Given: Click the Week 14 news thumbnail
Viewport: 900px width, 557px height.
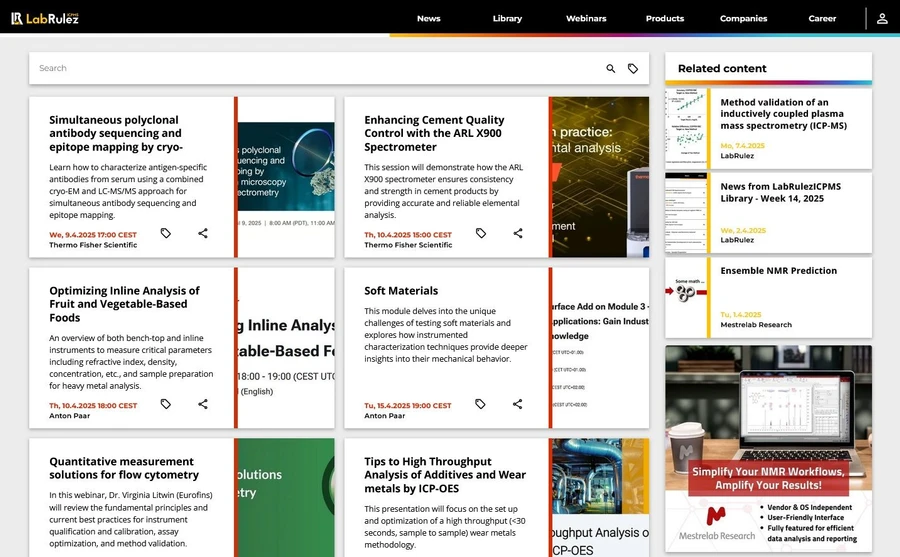Looking at the screenshot, I should pos(686,213).
